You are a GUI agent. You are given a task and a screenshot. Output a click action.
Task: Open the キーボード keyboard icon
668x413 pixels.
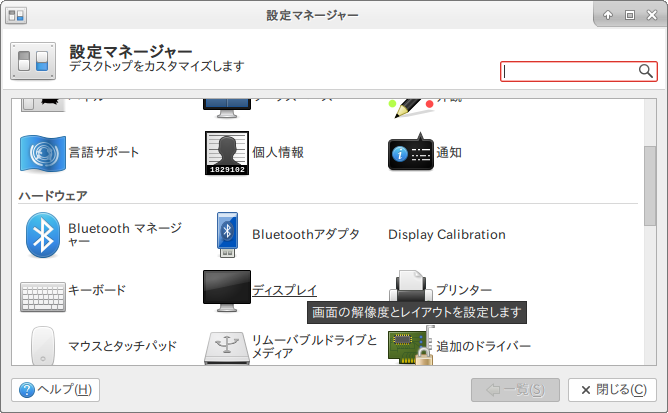(x=43, y=297)
